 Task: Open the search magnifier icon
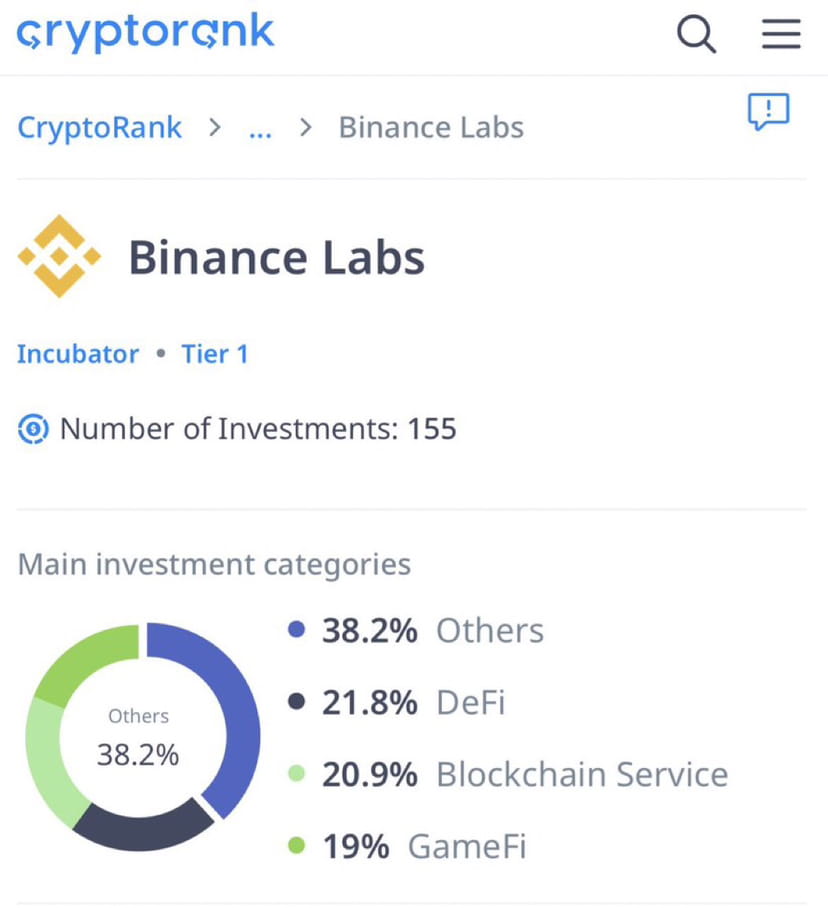coord(696,33)
